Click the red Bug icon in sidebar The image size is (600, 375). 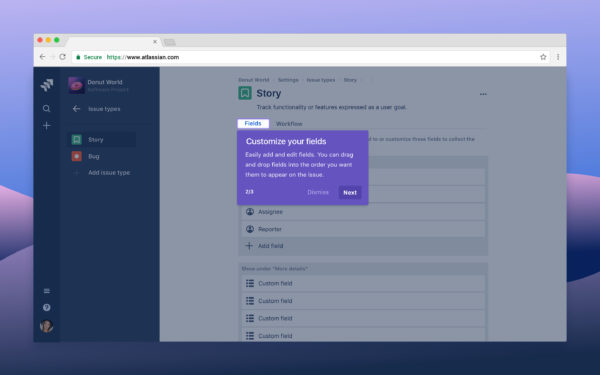point(77,156)
